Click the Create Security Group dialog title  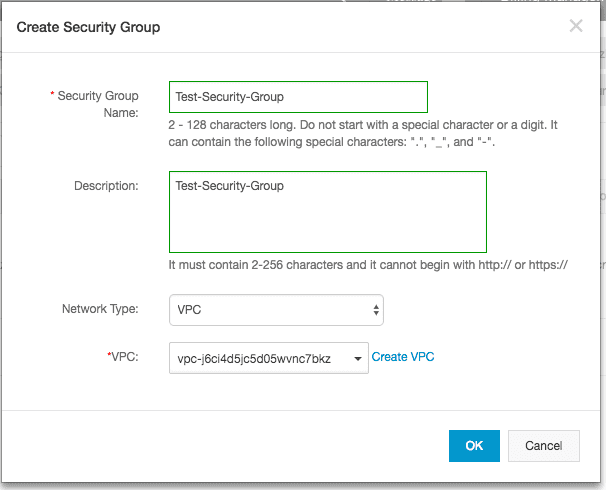point(88,27)
